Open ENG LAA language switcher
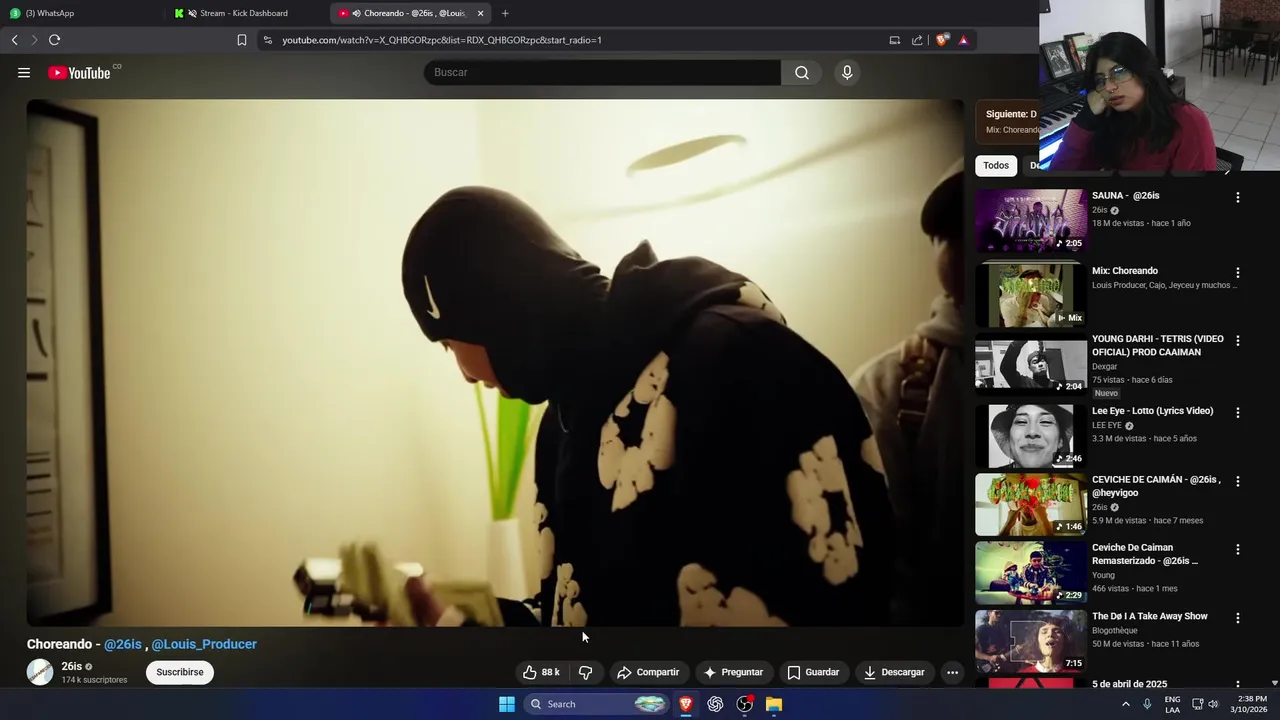1280x720 pixels. [x=1172, y=704]
